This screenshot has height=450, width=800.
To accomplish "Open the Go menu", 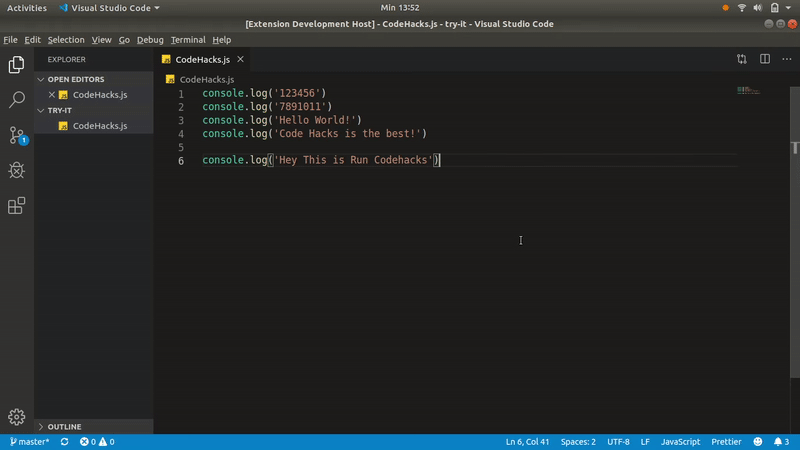I will 124,40.
